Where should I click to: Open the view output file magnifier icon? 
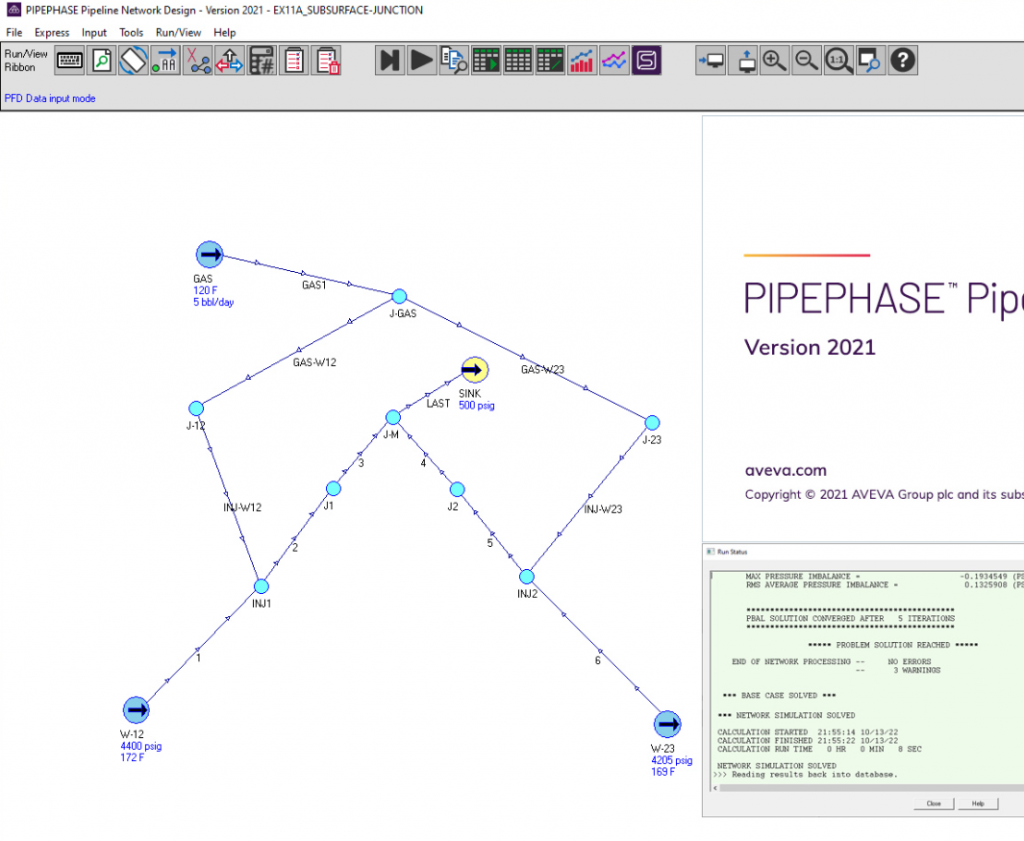click(x=454, y=61)
